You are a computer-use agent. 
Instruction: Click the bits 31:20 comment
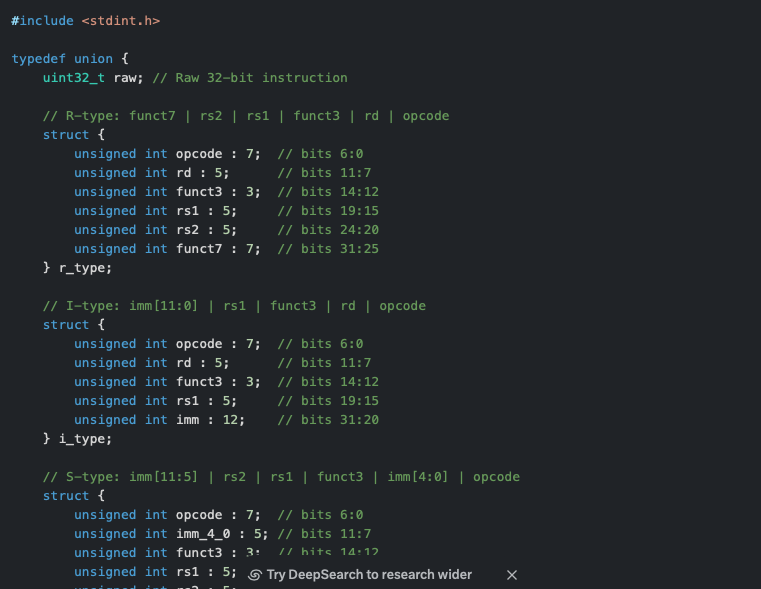coord(328,420)
